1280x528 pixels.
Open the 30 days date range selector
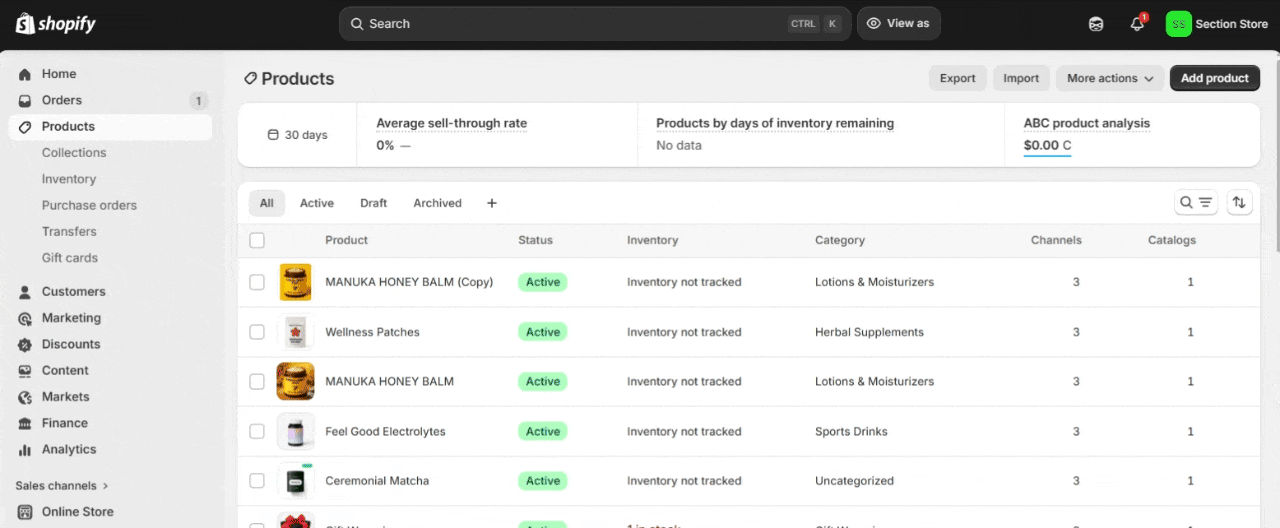pyautogui.click(x=297, y=135)
